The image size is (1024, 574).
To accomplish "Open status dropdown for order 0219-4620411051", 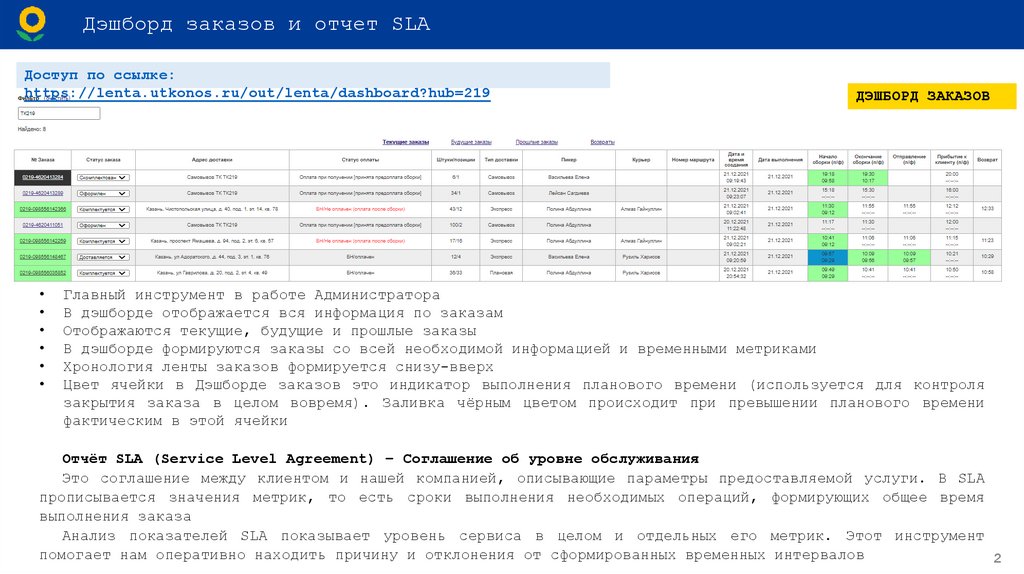I will click(103, 225).
